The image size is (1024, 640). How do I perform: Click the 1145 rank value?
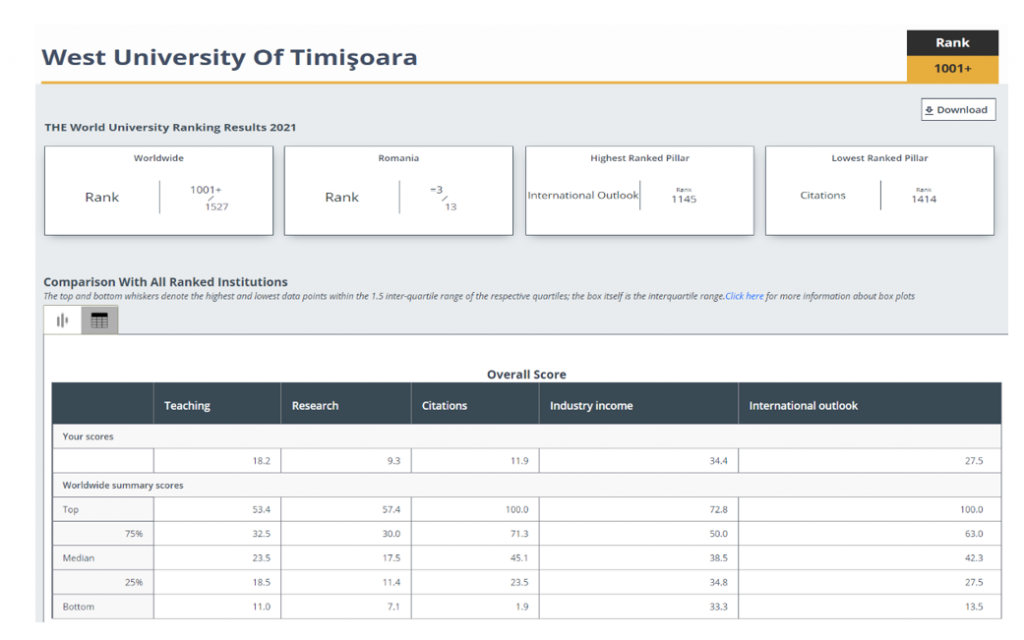coord(684,199)
